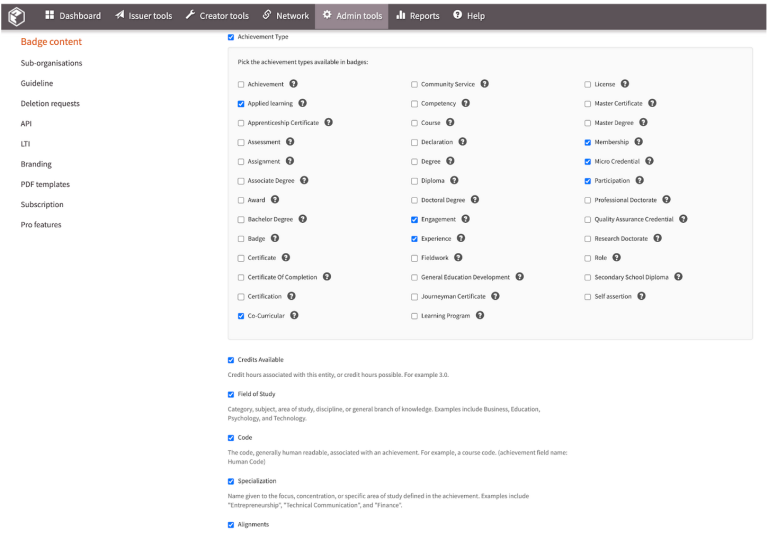Enable the Achievement checkbox
The image size is (768, 540).
tap(241, 84)
